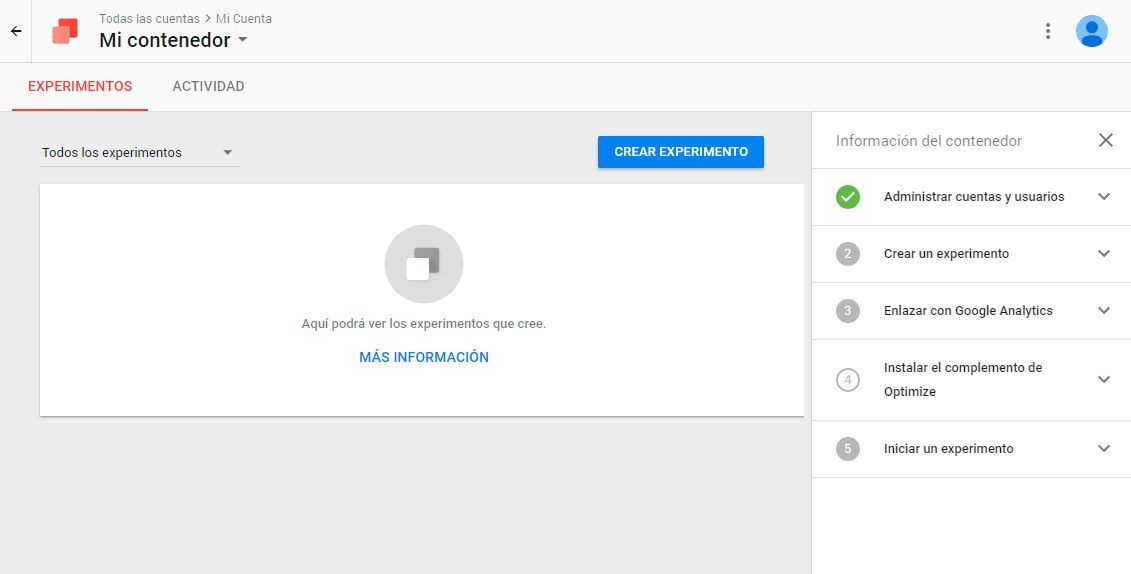Go to Todas las cuentas breadcrumb
Viewport: 1131px width, 574px height.
[x=149, y=19]
